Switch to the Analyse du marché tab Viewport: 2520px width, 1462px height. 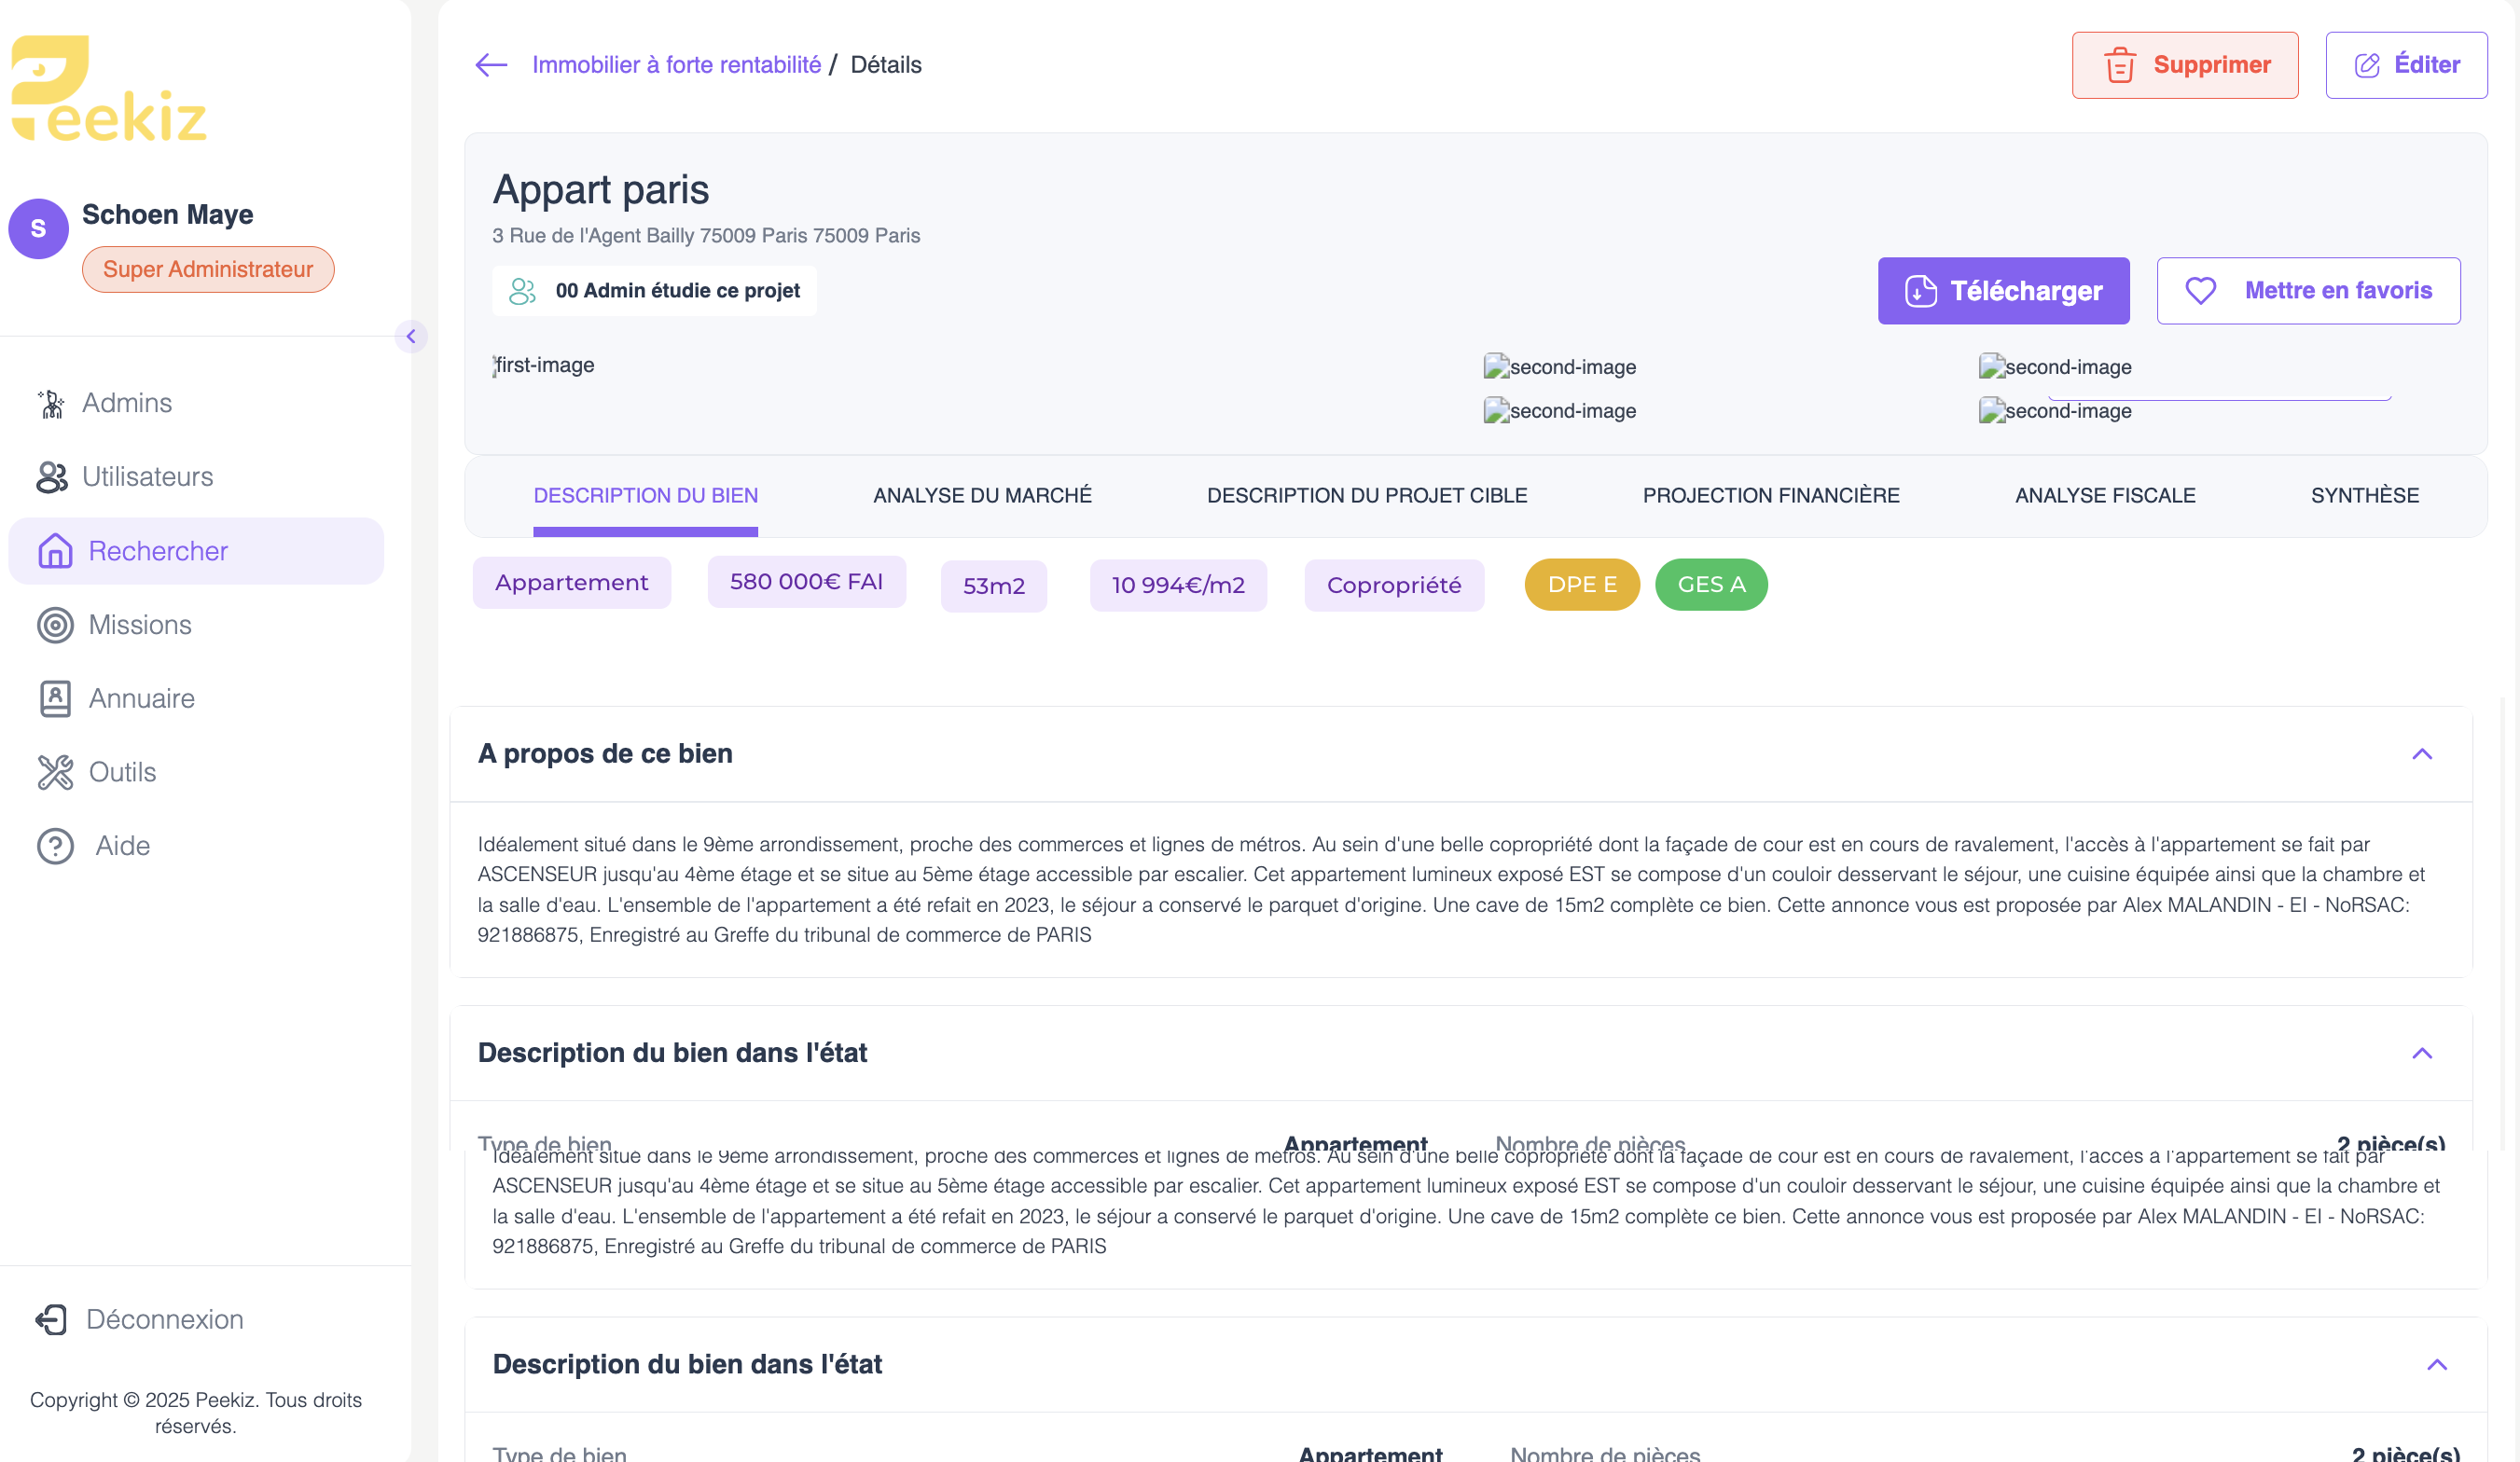[982, 495]
